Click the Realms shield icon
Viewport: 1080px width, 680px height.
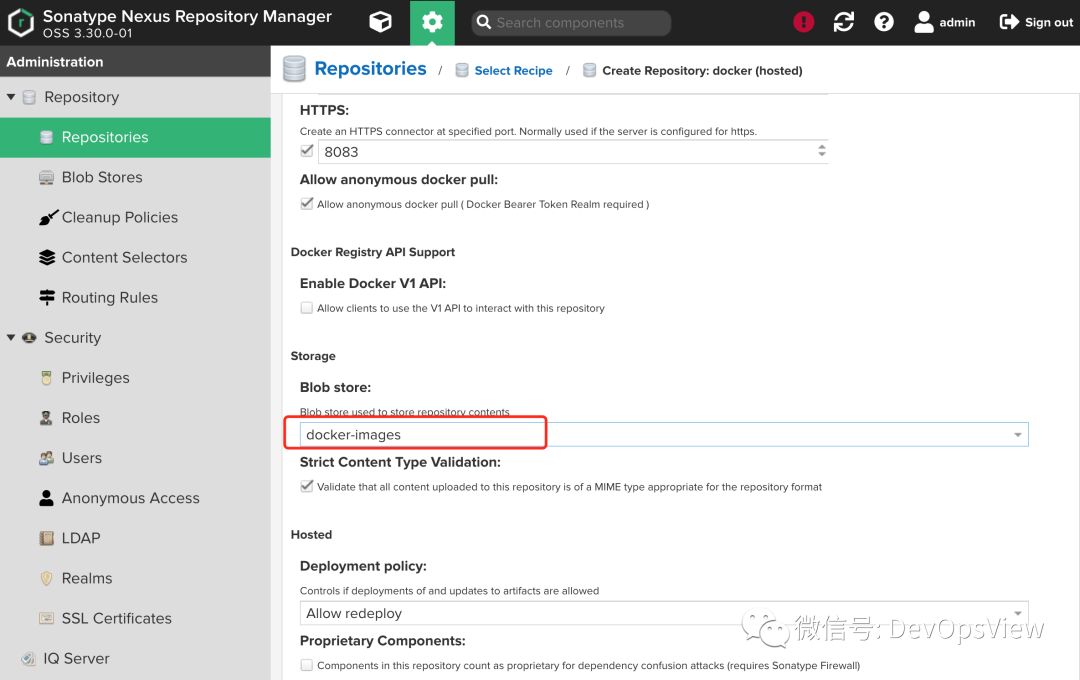46,578
